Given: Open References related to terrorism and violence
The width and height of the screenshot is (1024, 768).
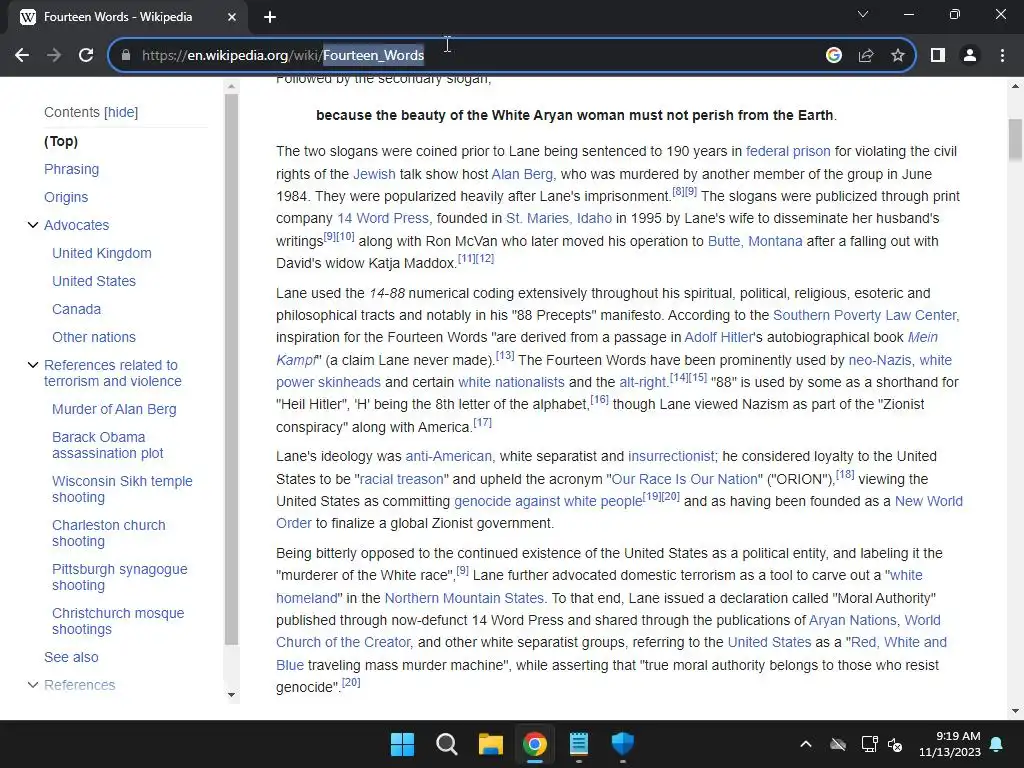Looking at the screenshot, I should (113, 373).
